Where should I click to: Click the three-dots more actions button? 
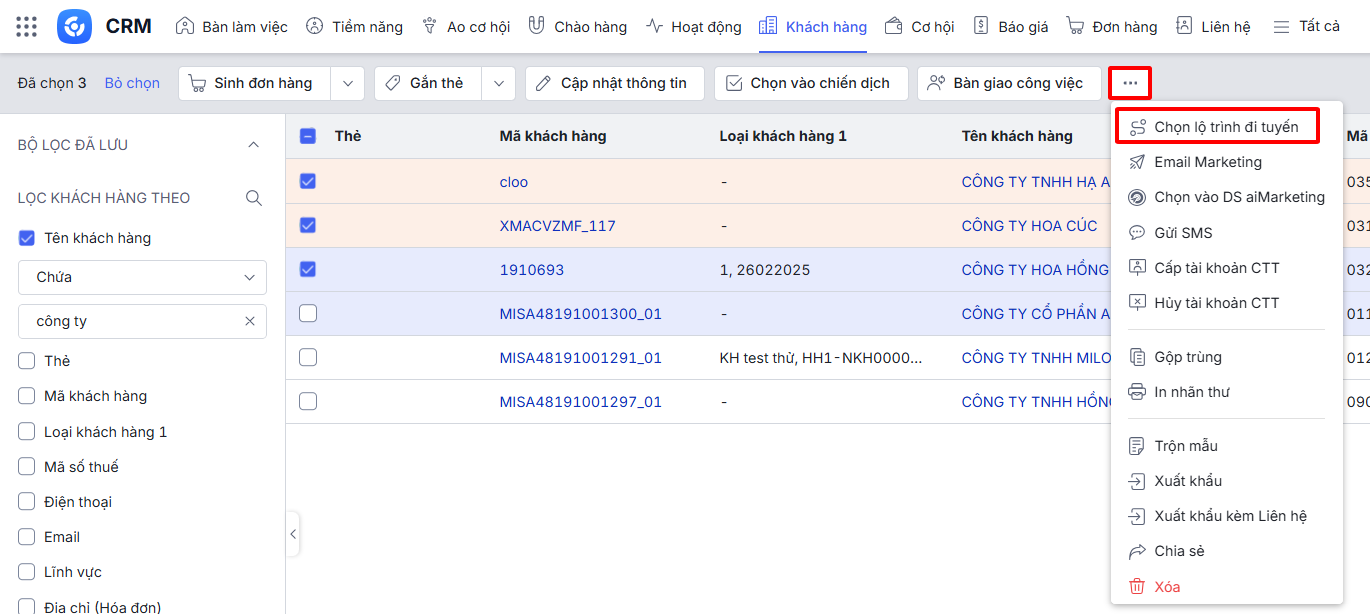coord(1130,83)
